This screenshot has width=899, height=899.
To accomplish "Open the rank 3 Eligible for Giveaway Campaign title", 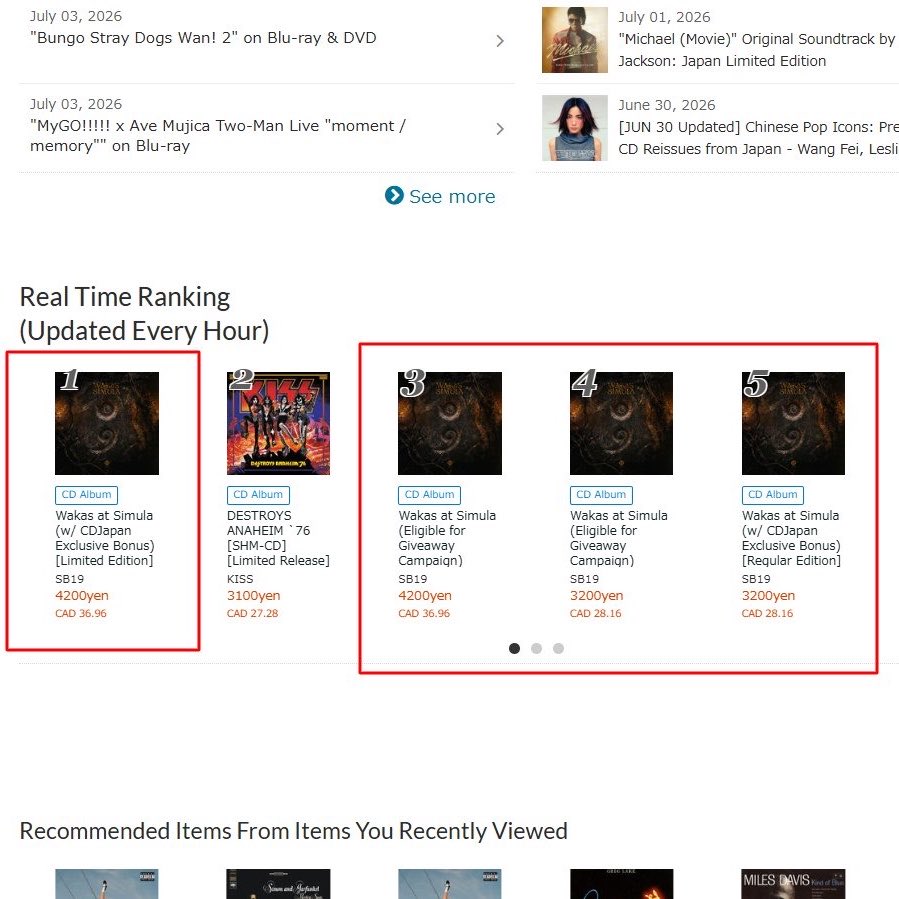I will tap(447, 538).
